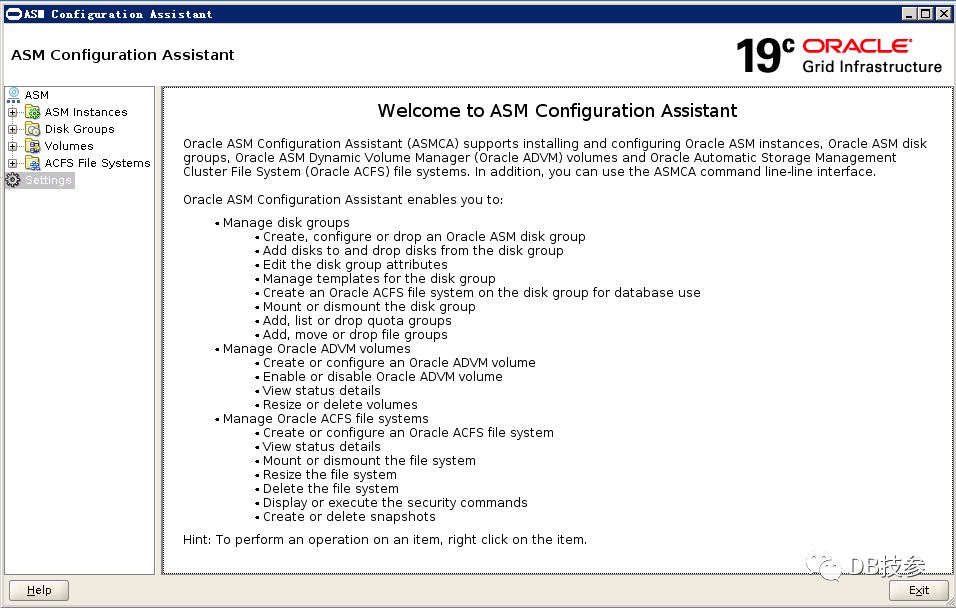Viewport: 956px width, 608px height.
Task: Click the ACFS File Systems folder icon
Action: click(x=33, y=163)
